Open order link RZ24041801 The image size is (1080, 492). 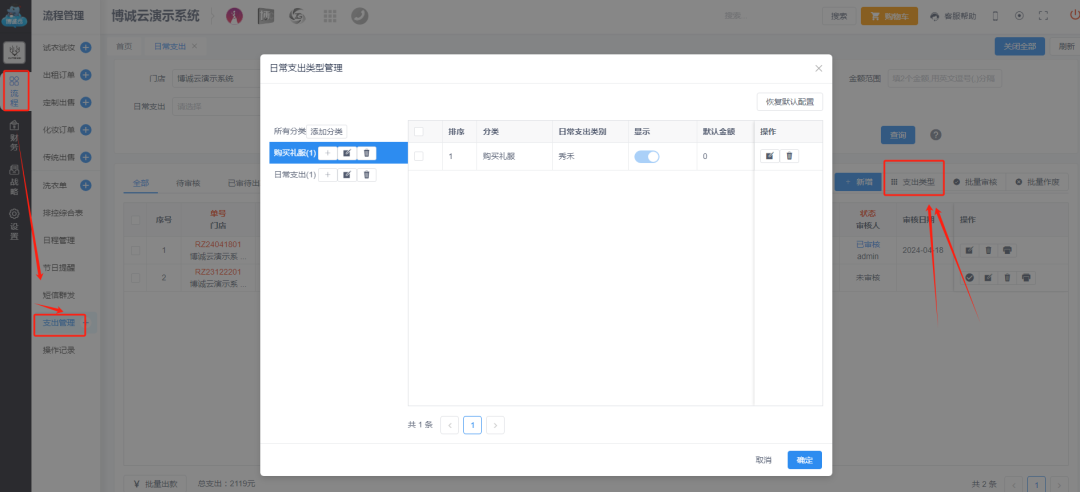point(218,245)
